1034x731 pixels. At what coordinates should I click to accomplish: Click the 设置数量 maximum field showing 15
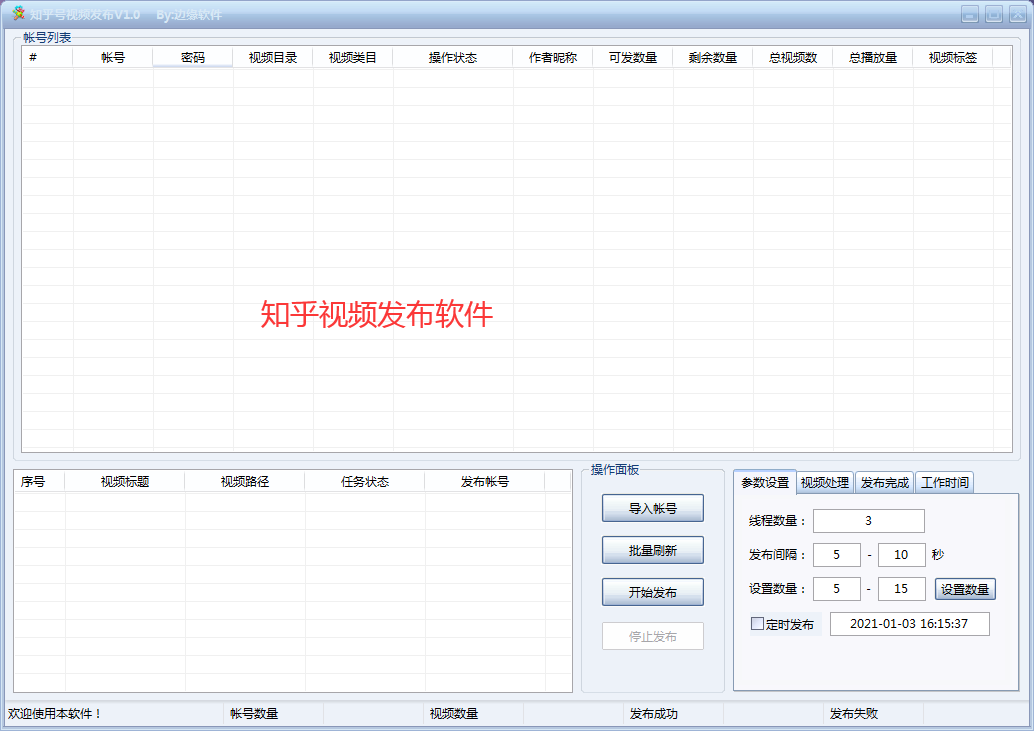pyautogui.click(x=901, y=589)
